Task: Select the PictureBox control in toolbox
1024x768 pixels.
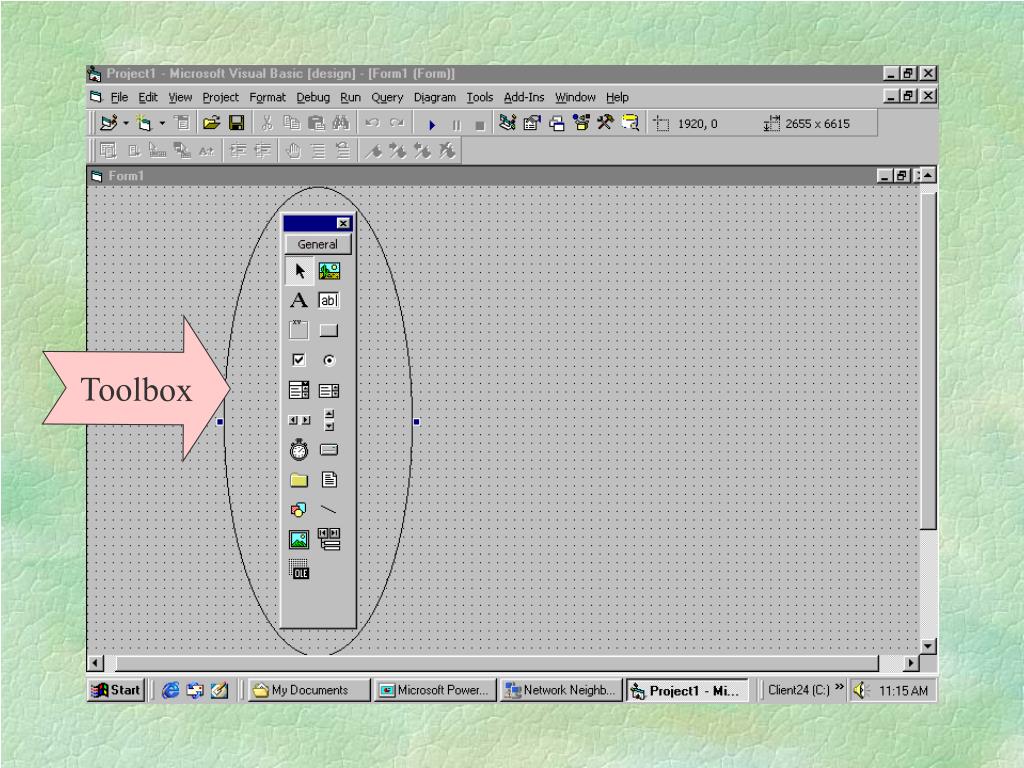Action: point(329,271)
